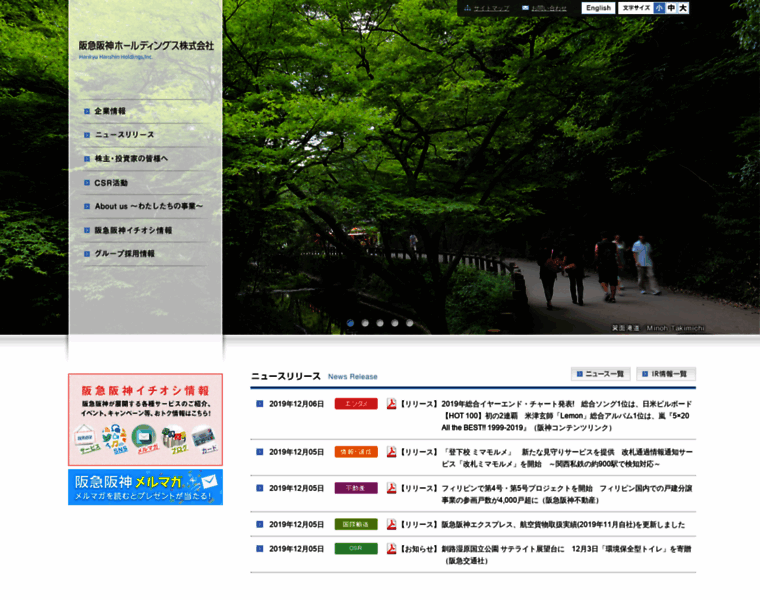Image resolution: width=760 pixels, height=600 pixels.
Task: Open About us ～わたしたちの事業～ menu item
Action: [x=149, y=206]
